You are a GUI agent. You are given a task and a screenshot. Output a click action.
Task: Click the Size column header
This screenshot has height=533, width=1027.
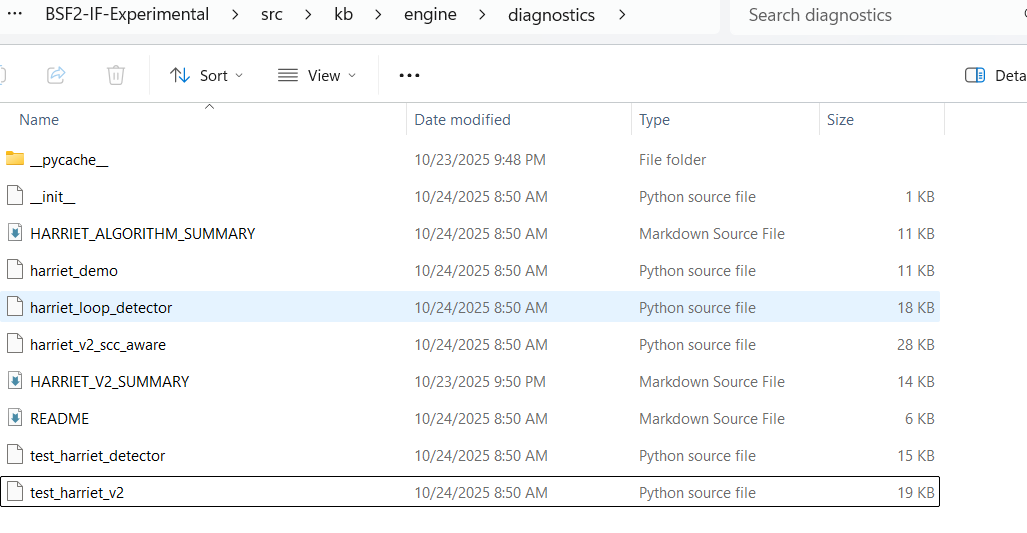click(840, 119)
